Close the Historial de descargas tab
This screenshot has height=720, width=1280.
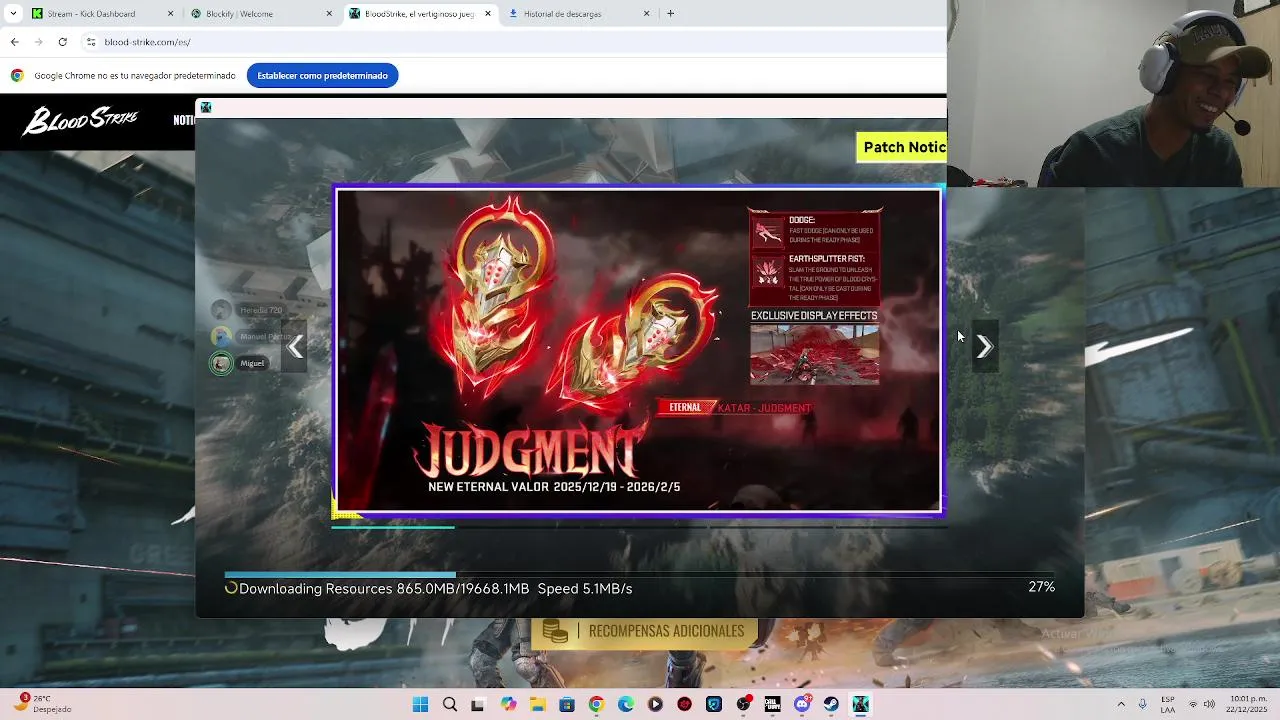click(x=646, y=14)
